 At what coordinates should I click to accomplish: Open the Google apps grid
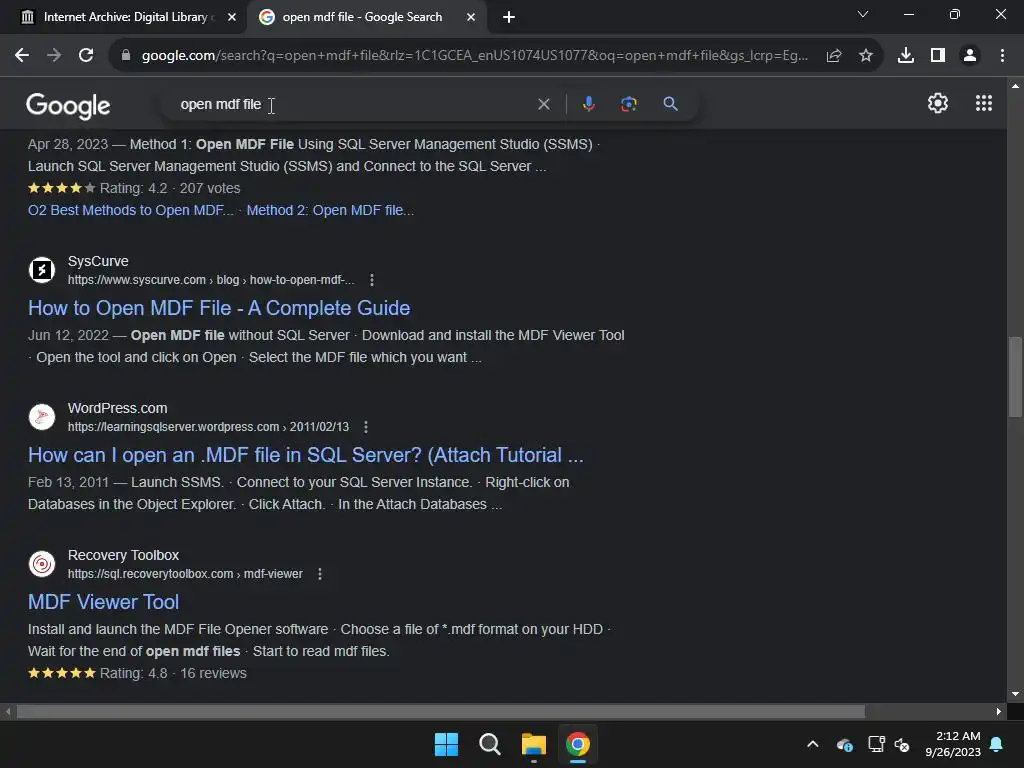point(984,103)
